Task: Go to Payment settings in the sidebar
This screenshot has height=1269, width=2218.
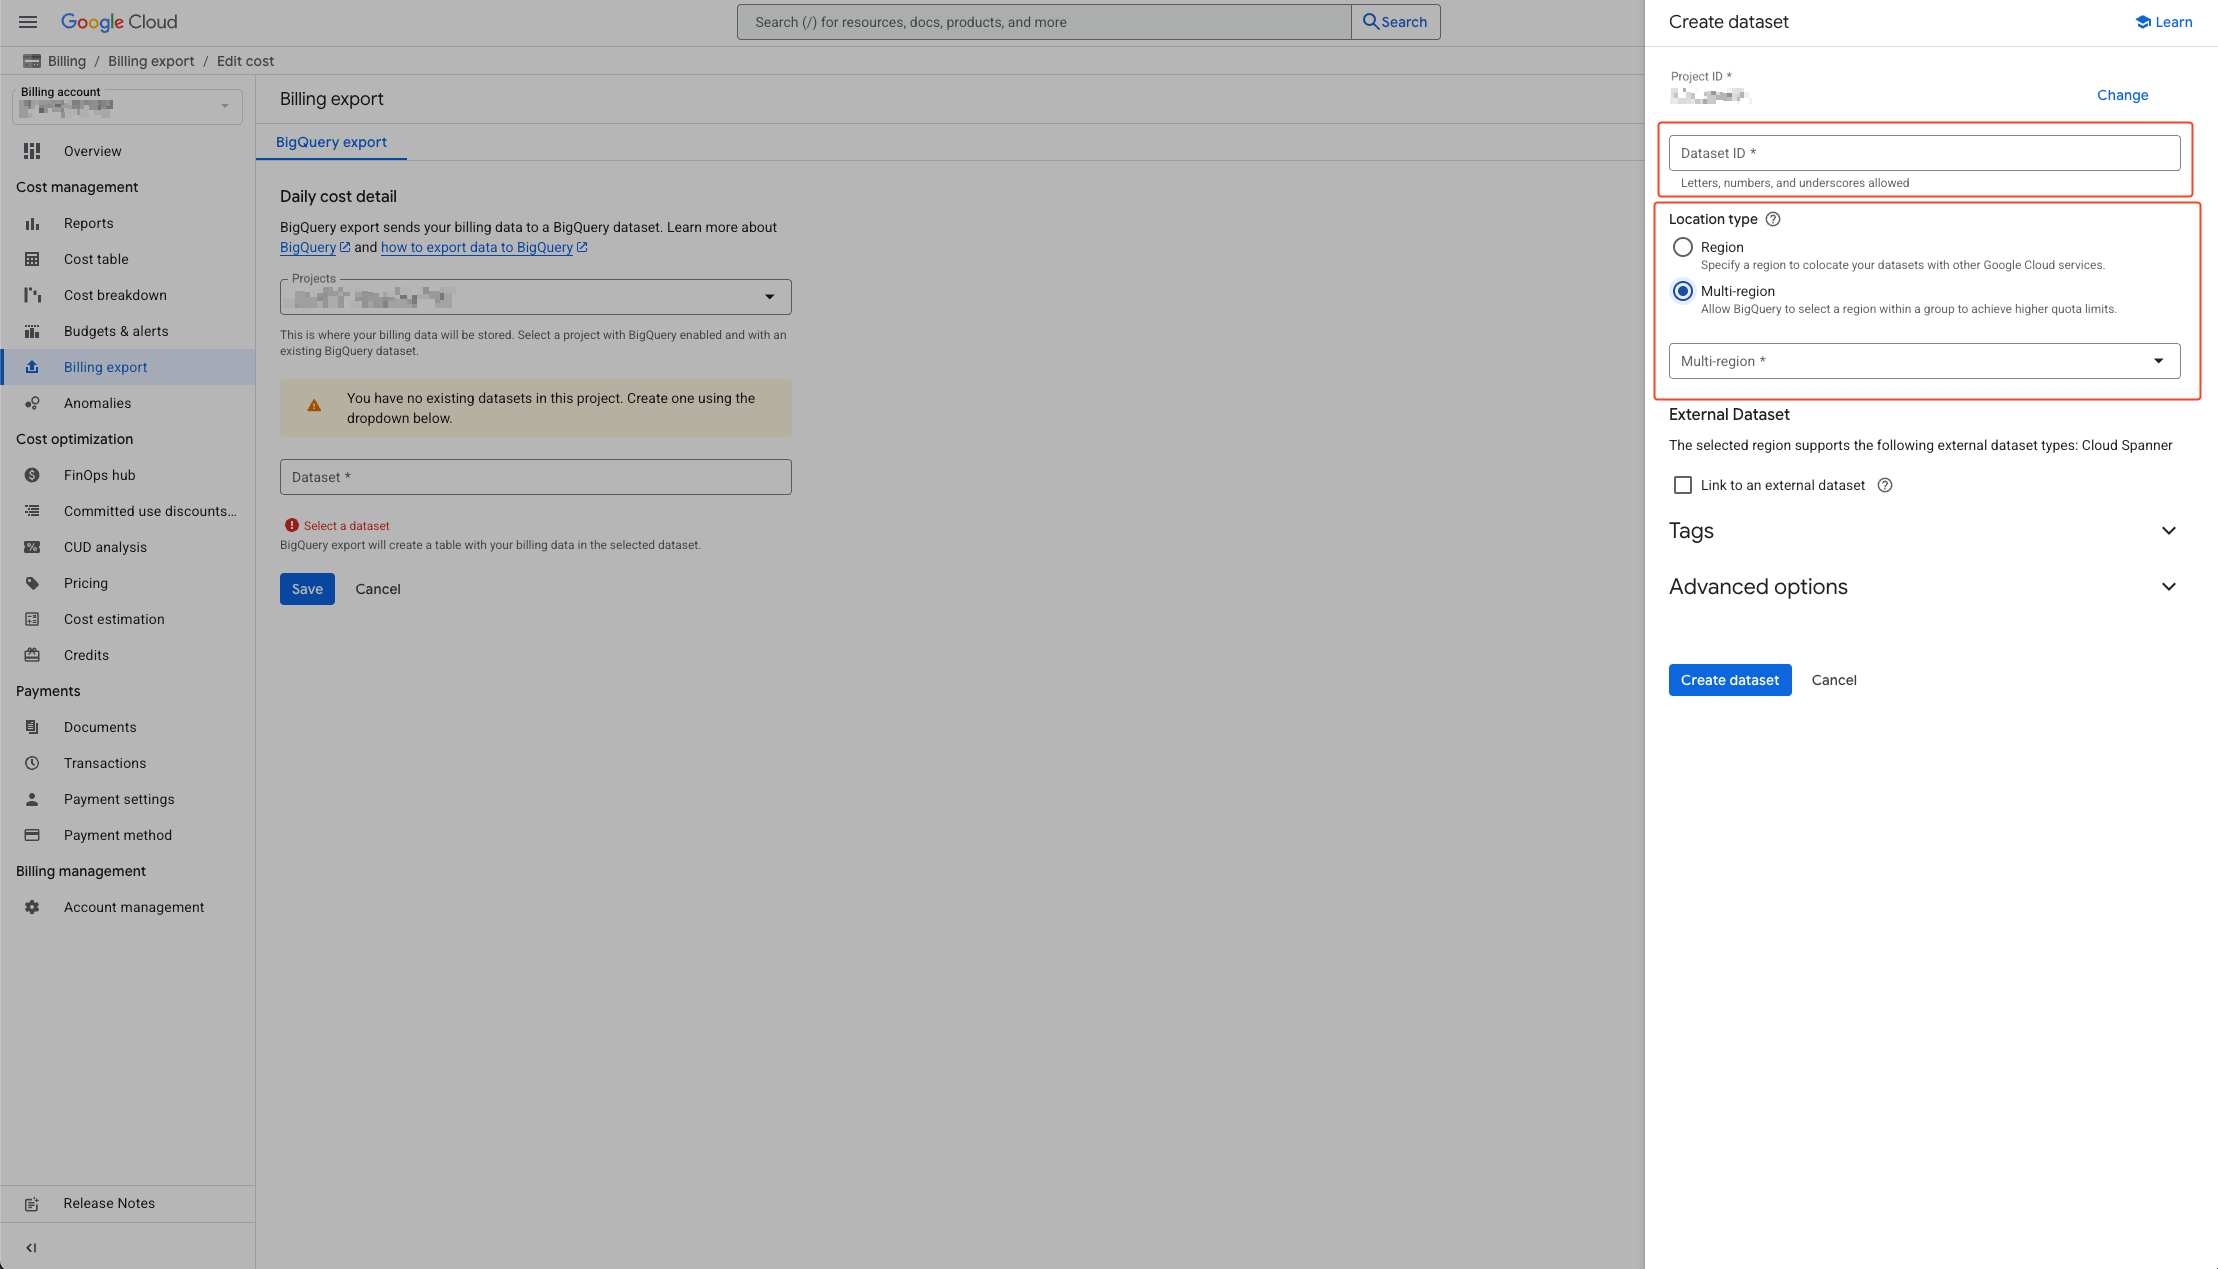Action: tap(127, 799)
